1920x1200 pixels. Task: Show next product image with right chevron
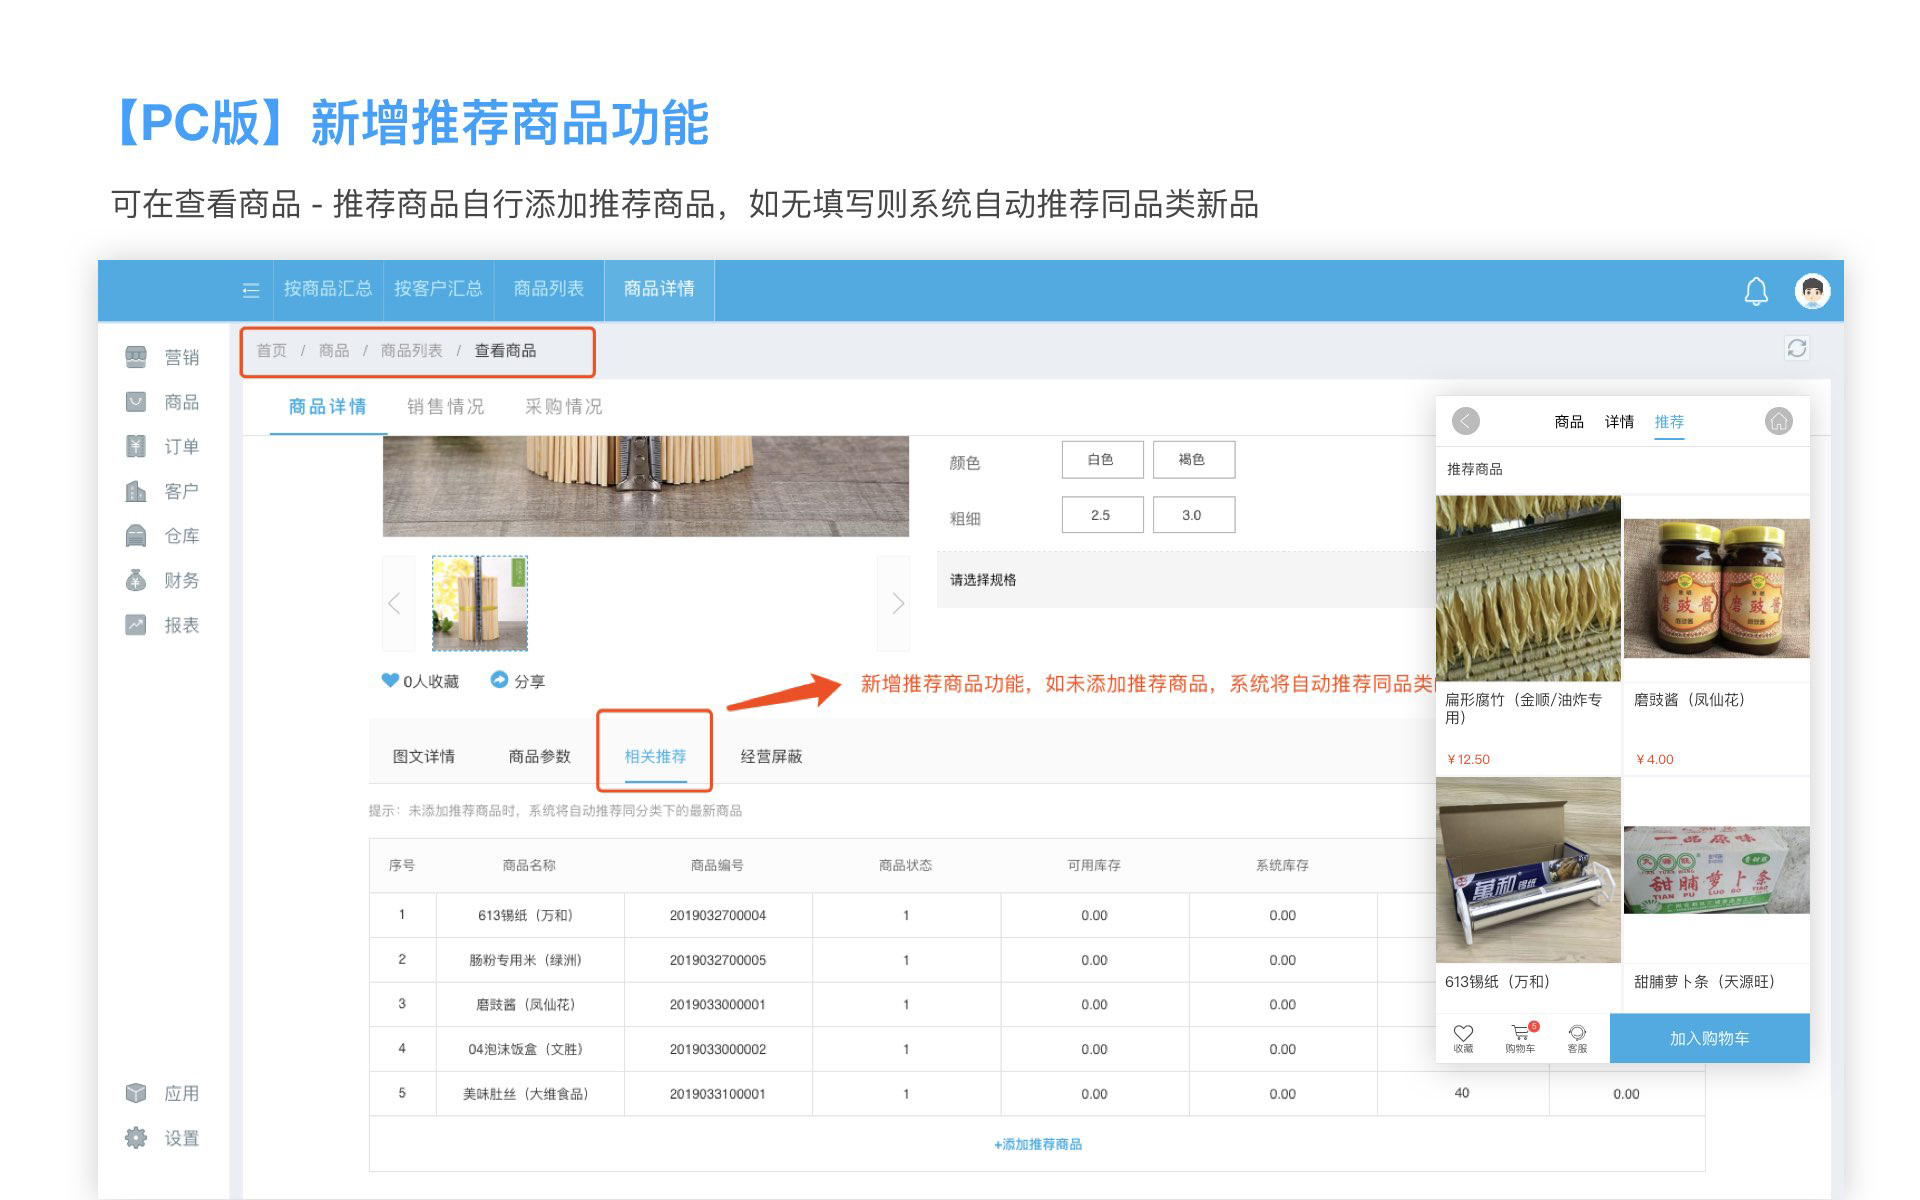pos(896,603)
